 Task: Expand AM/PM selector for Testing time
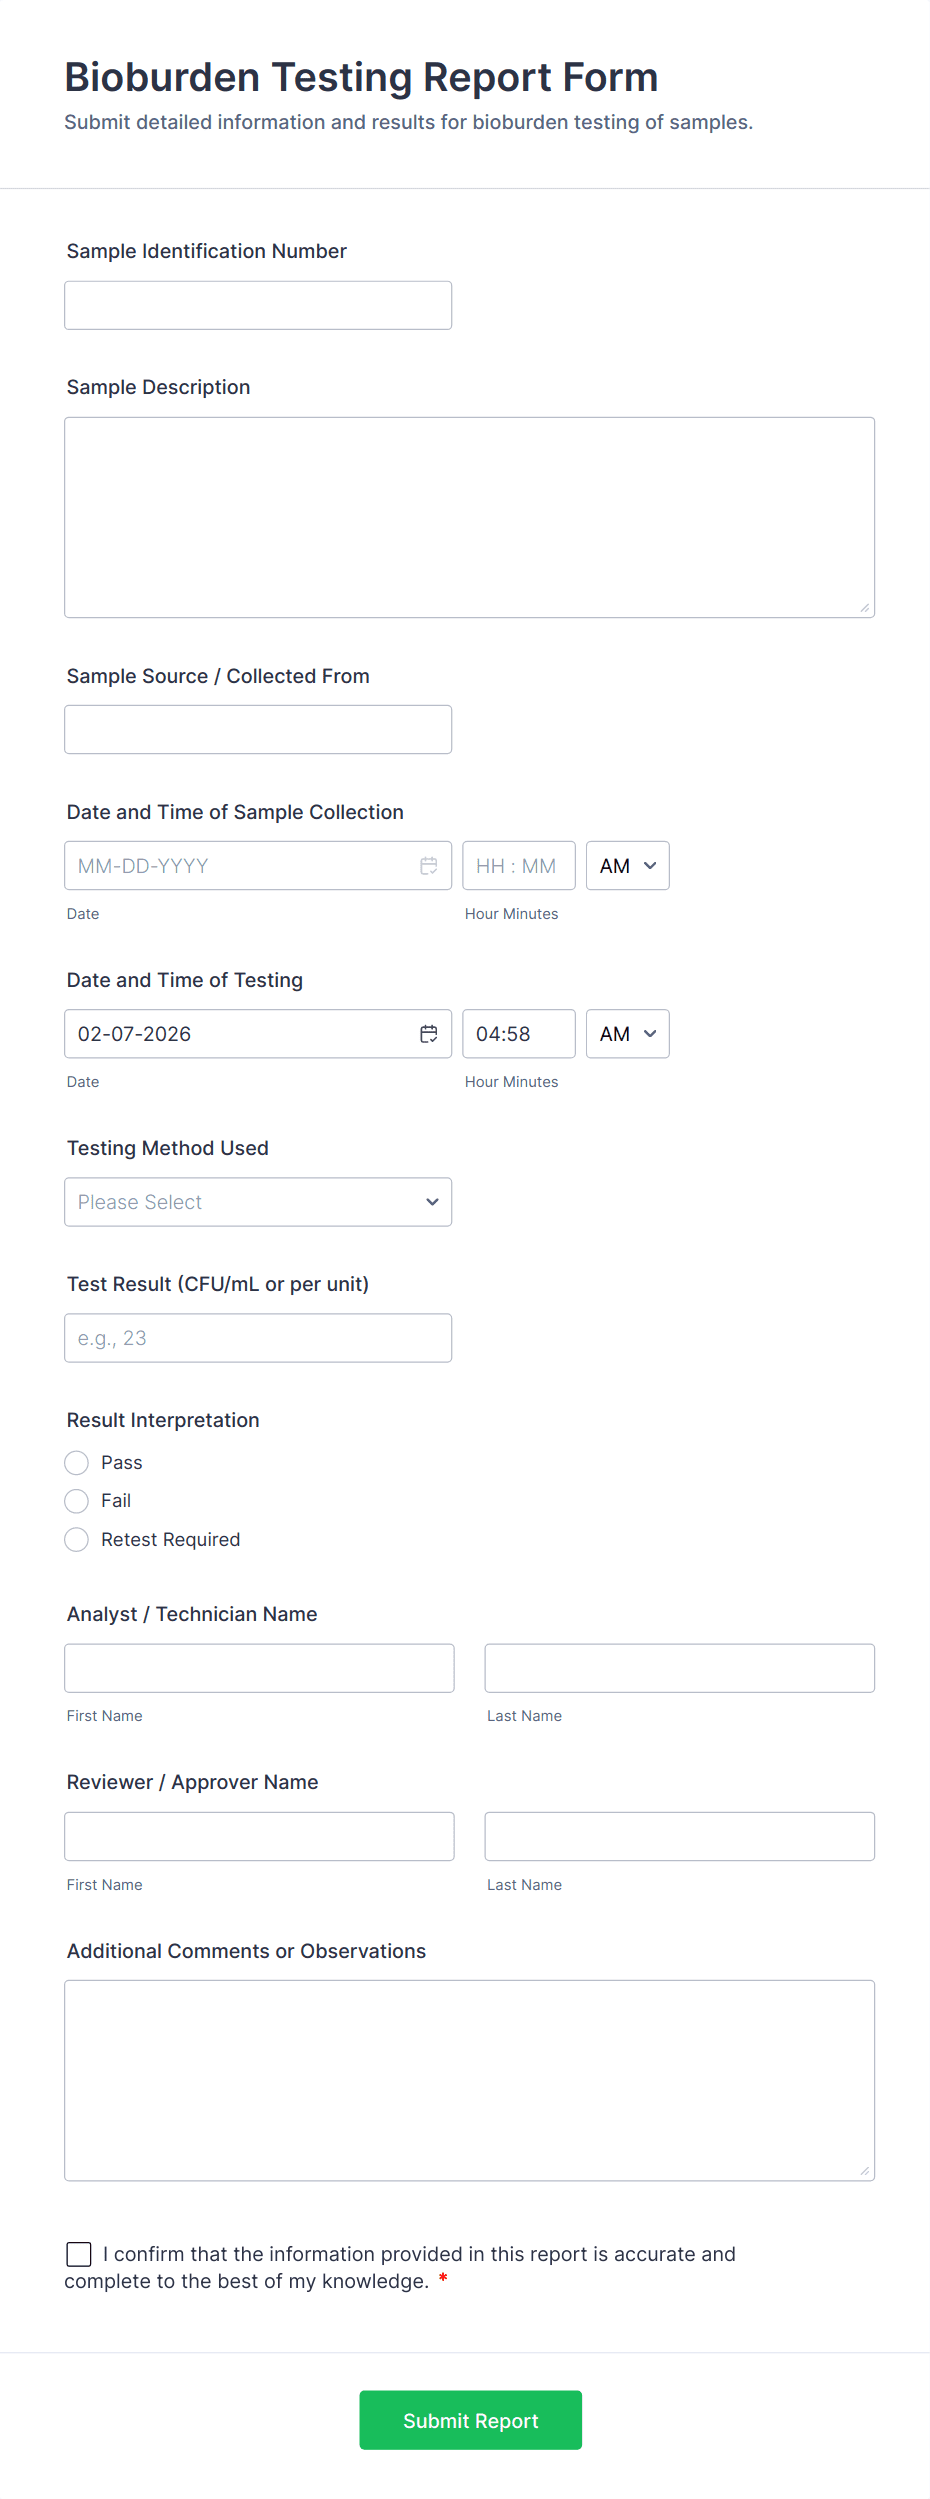click(x=627, y=1034)
